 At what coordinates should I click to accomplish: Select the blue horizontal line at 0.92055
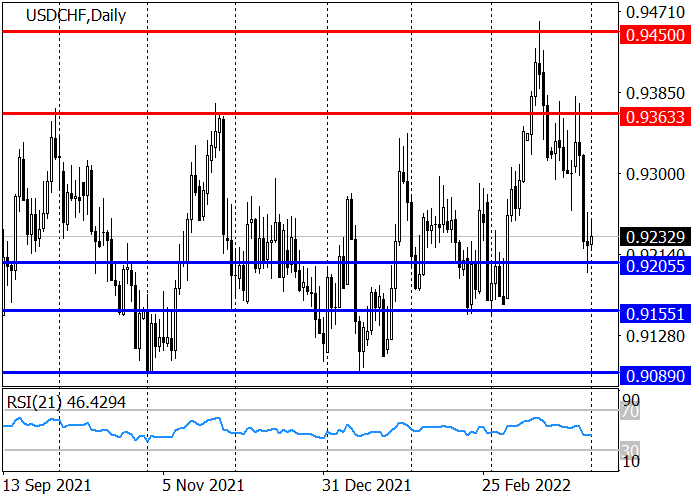pos(311,262)
